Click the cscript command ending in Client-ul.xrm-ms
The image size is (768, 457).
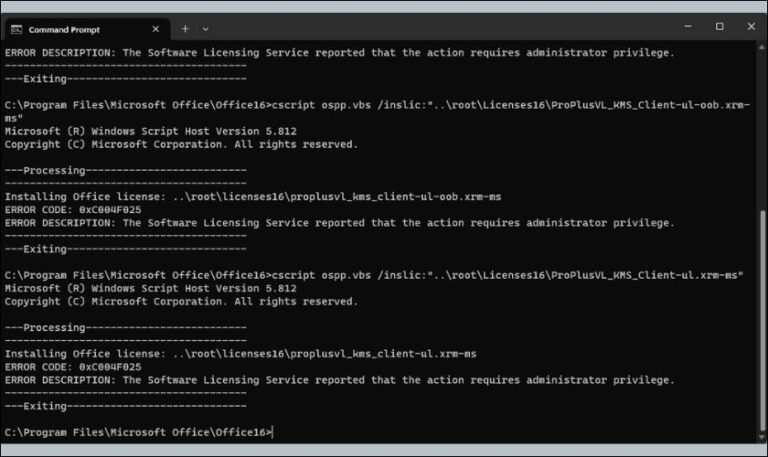[374, 275]
